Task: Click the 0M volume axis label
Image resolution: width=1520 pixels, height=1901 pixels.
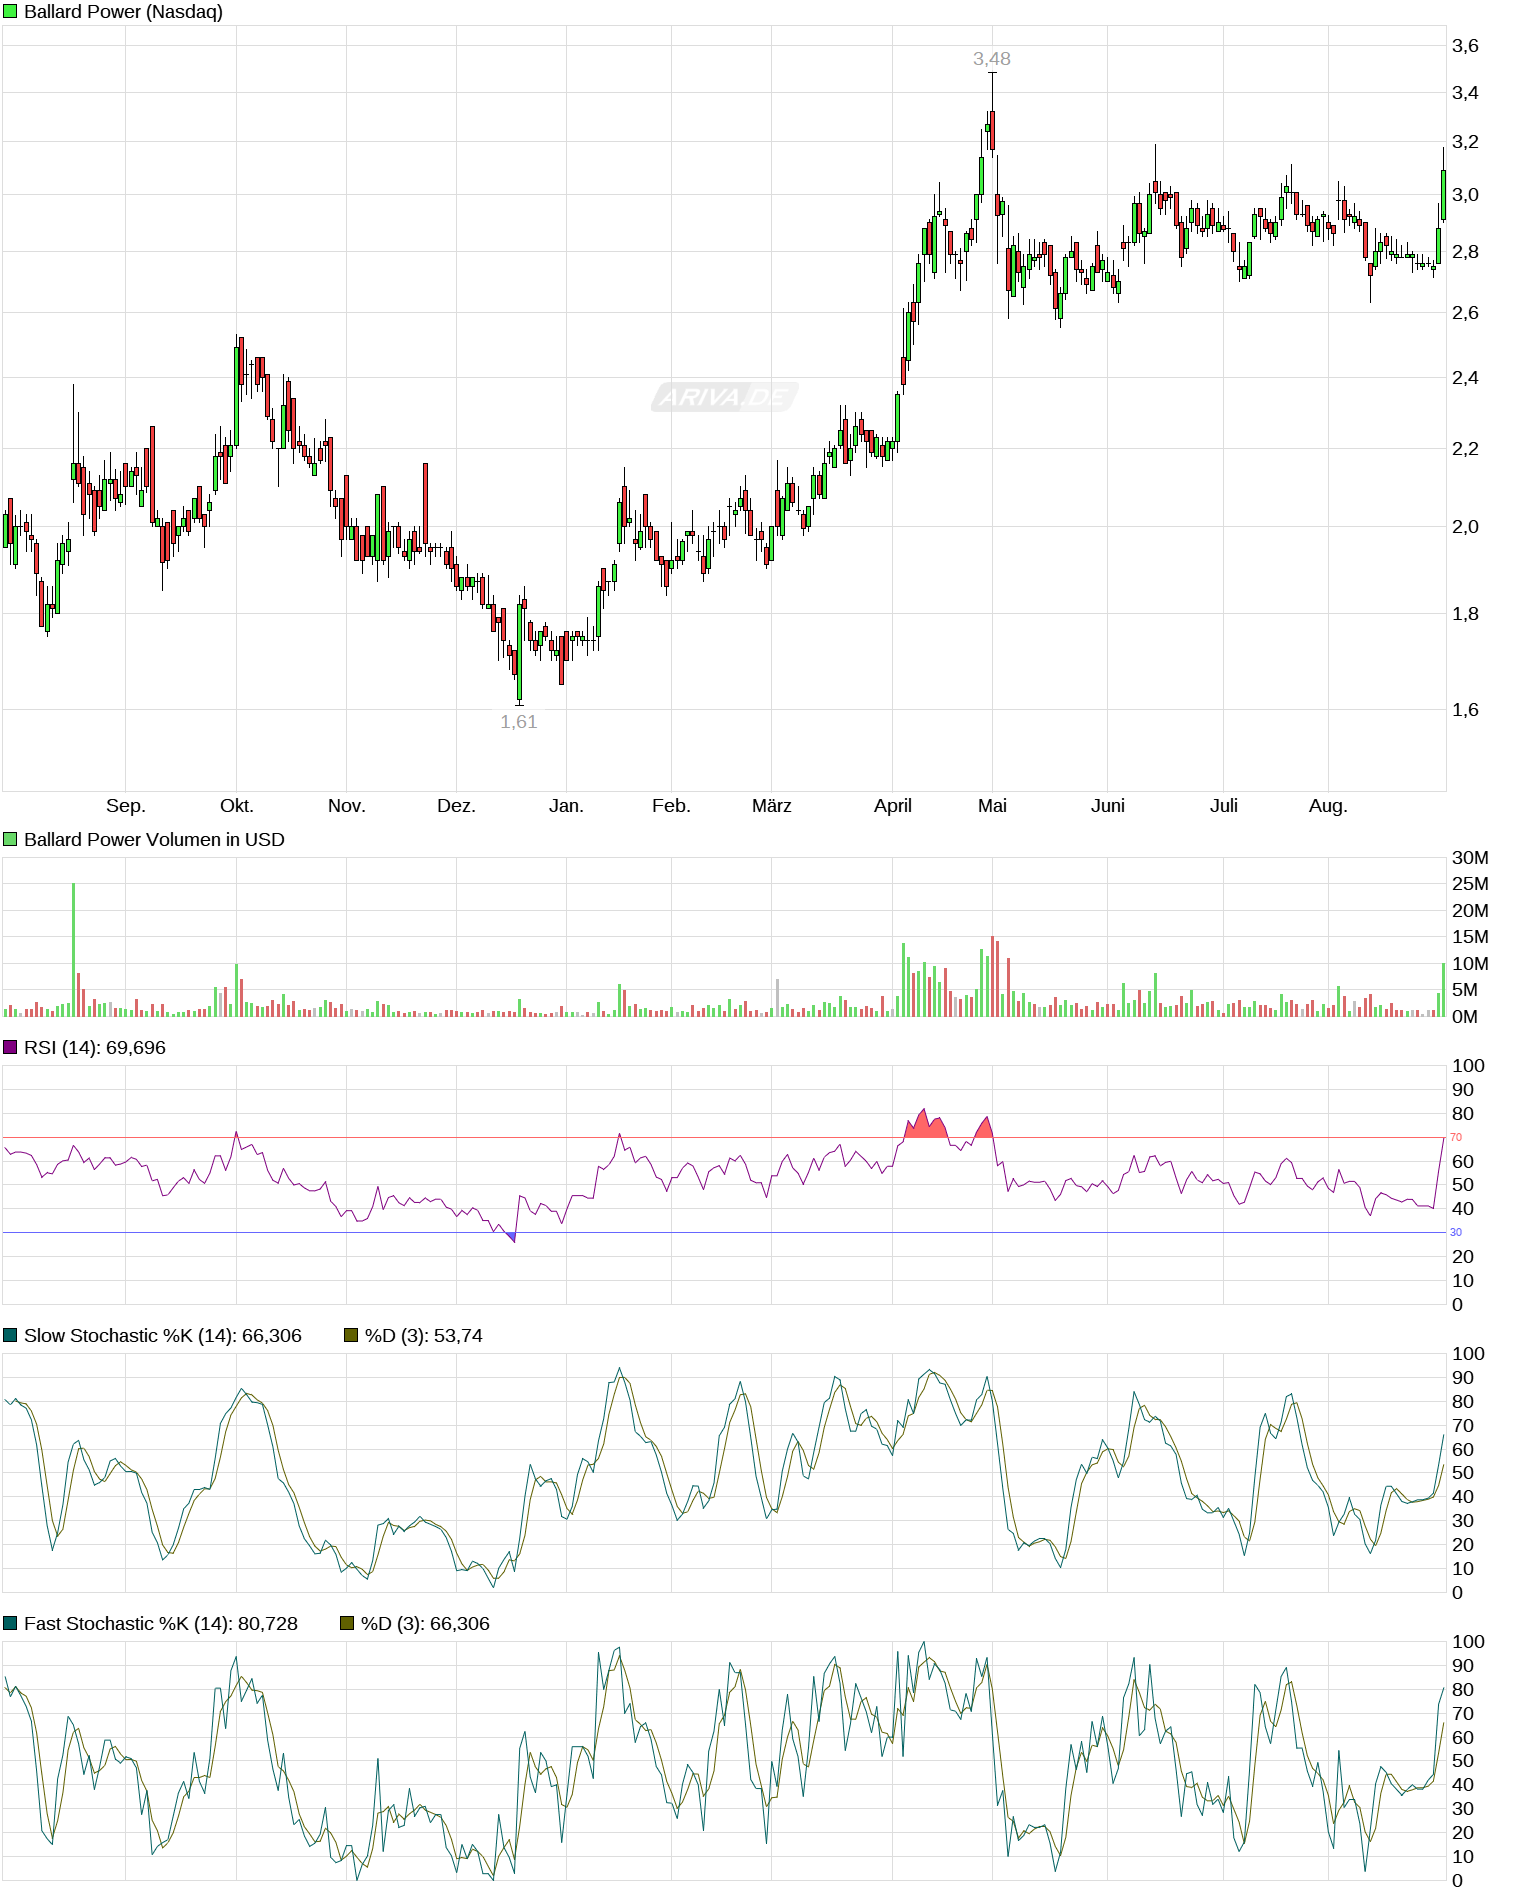Action: [x=1465, y=1017]
